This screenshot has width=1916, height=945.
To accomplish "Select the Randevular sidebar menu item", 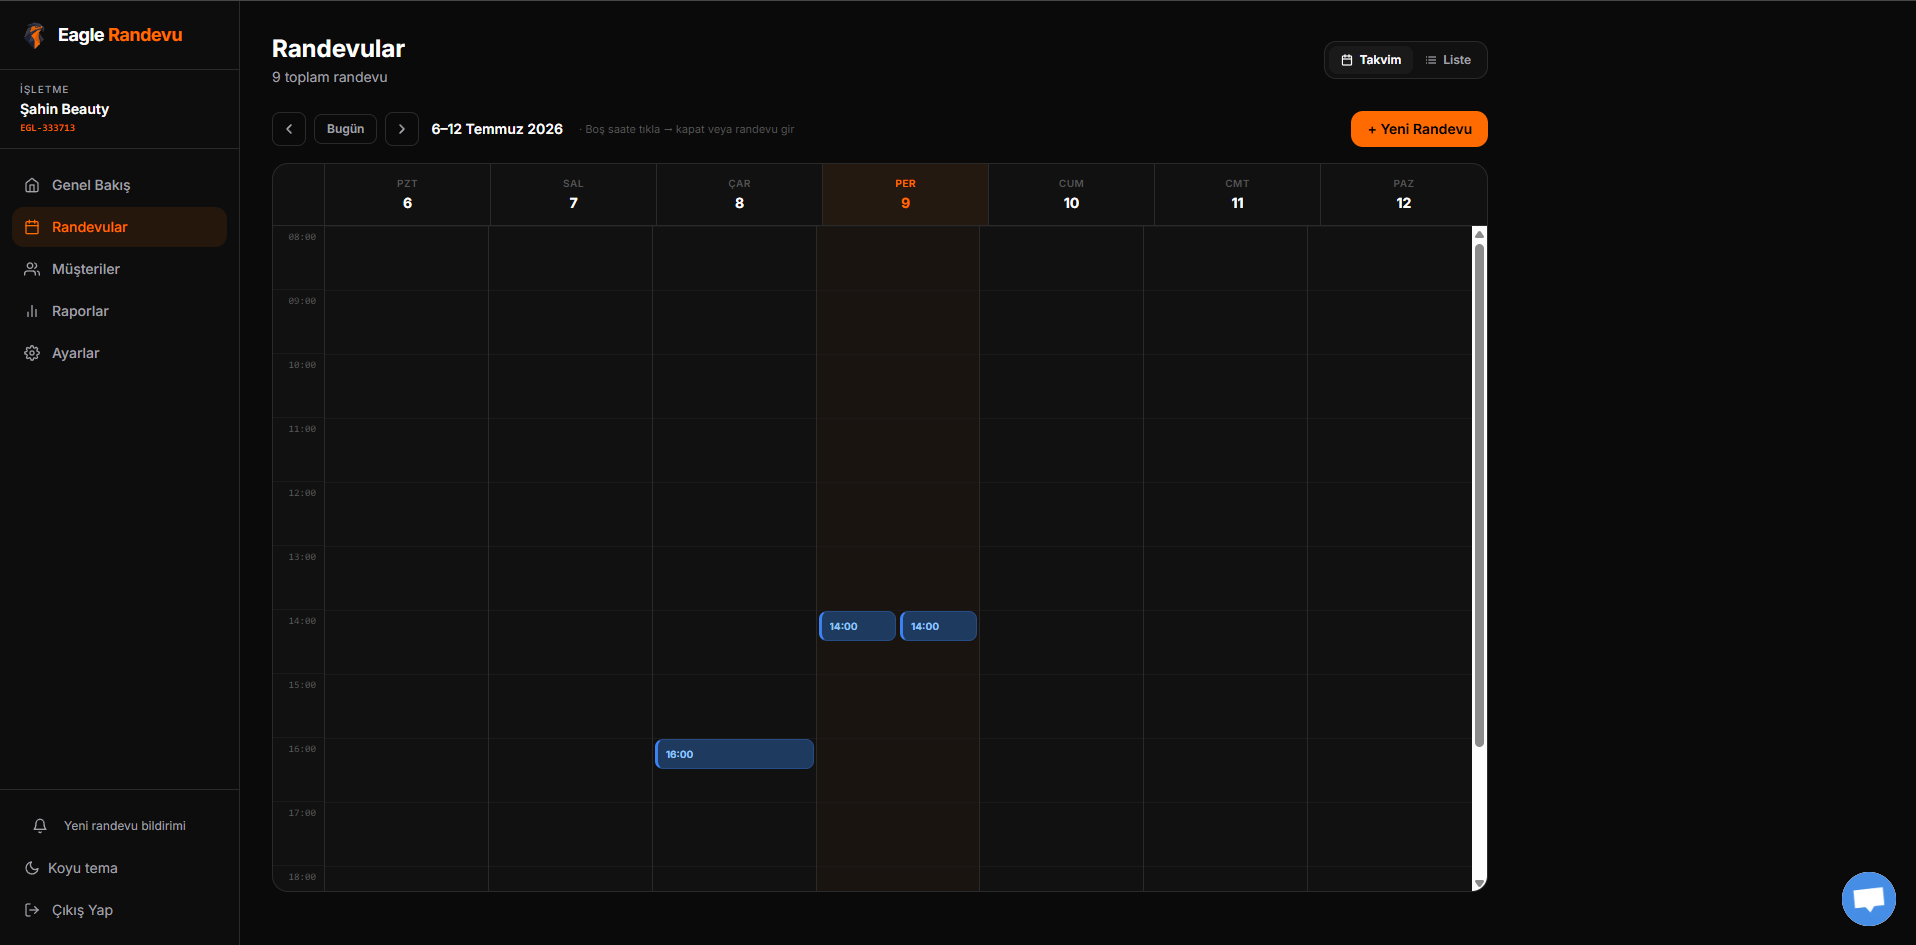I will point(119,227).
